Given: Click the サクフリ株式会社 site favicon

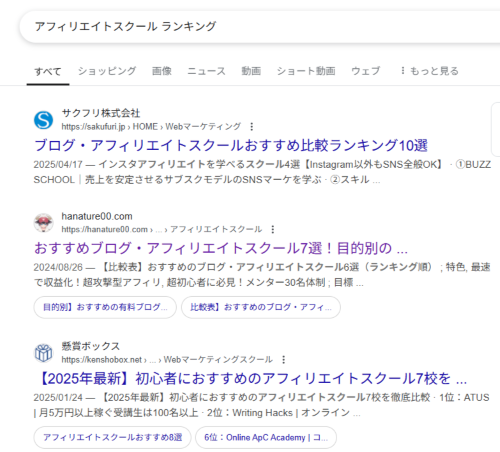Looking at the screenshot, I should (x=43, y=120).
